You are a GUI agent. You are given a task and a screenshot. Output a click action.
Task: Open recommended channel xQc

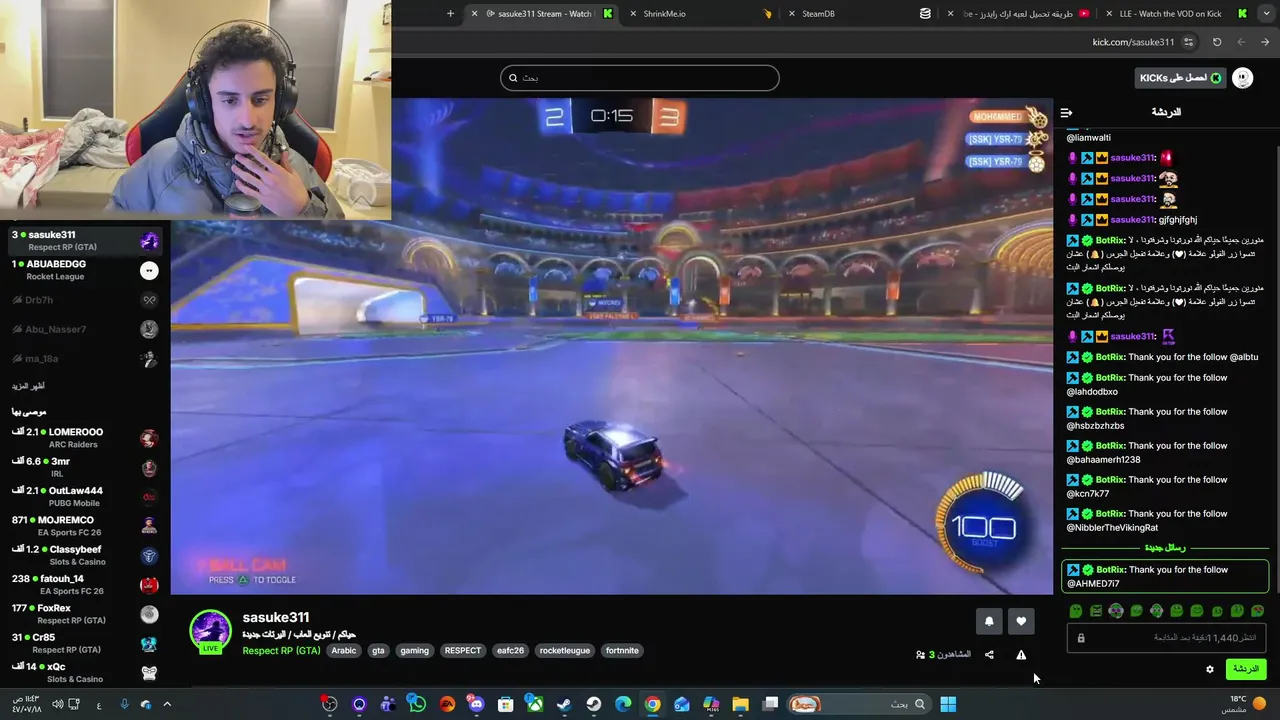click(85, 672)
